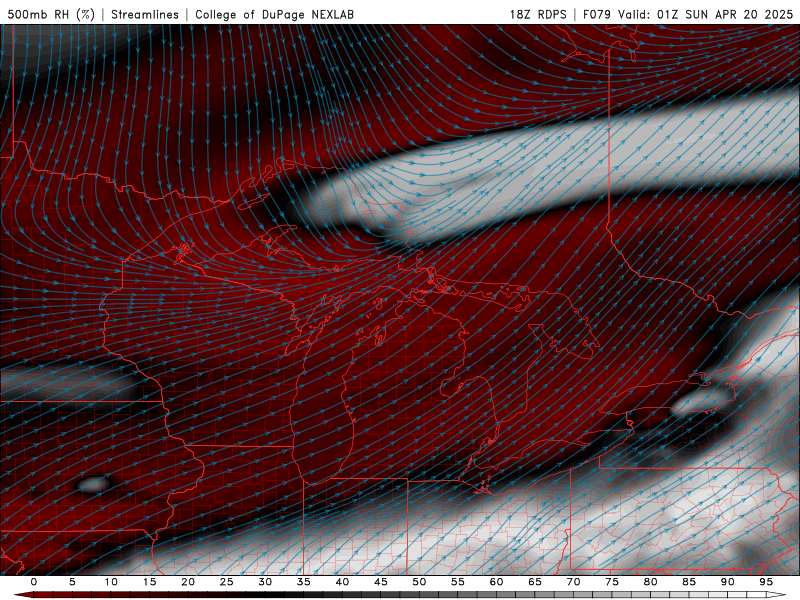Click the '500mb RH (%)' title text
The image size is (800, 600).
[51, 14]
